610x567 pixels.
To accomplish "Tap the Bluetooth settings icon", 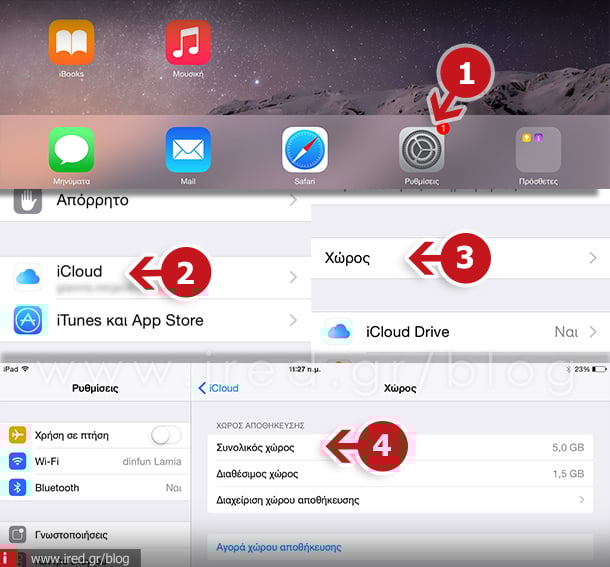I will (18, 487).
